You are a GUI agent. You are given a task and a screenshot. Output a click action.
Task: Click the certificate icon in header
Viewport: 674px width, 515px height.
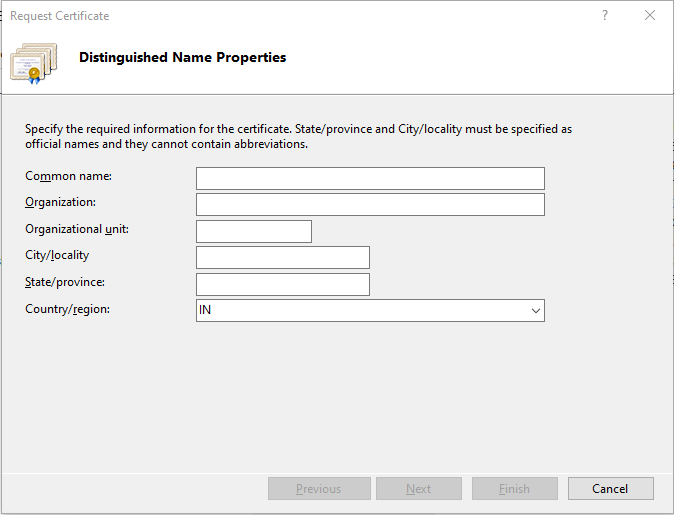point(34,63)
